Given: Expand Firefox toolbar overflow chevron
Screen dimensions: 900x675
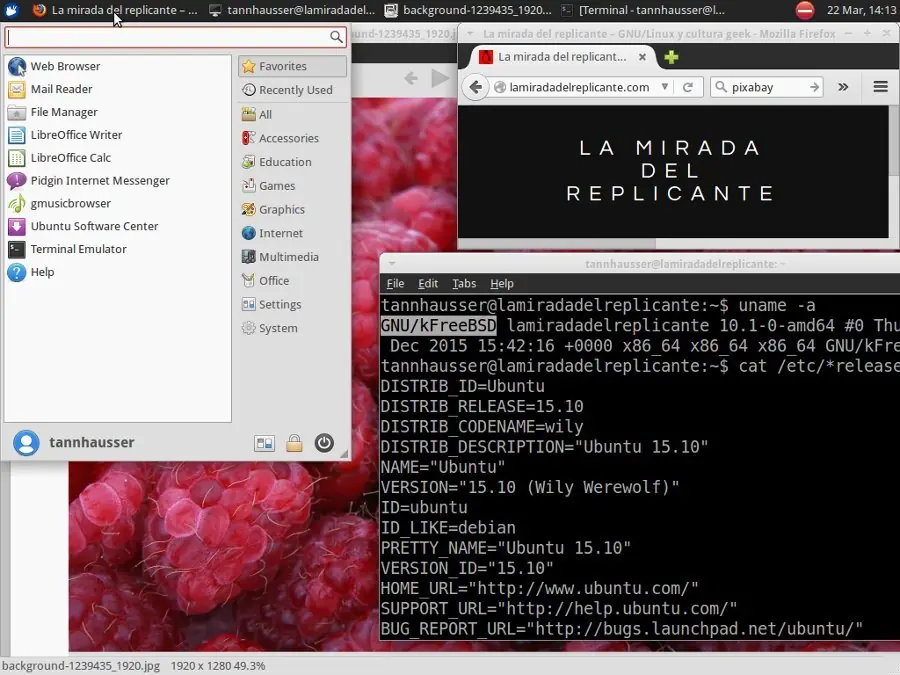Looking at the screenshot, I should coord(843,87).
